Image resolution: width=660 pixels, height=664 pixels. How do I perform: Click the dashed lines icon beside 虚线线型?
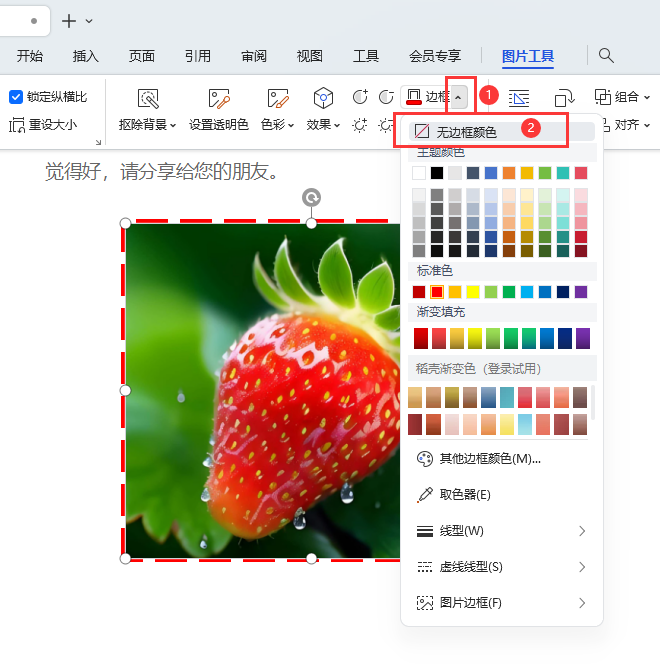click(x=425, y=567)
